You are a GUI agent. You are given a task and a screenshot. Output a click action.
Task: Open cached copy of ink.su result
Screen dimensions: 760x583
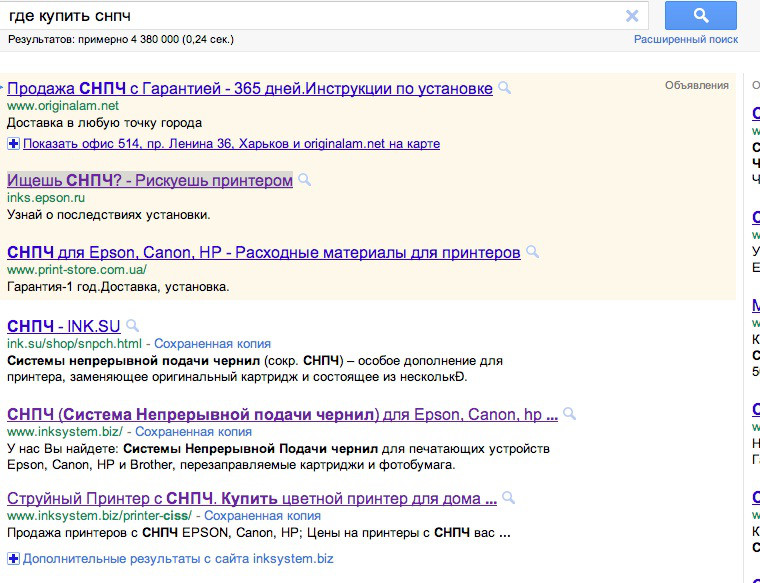212,344
